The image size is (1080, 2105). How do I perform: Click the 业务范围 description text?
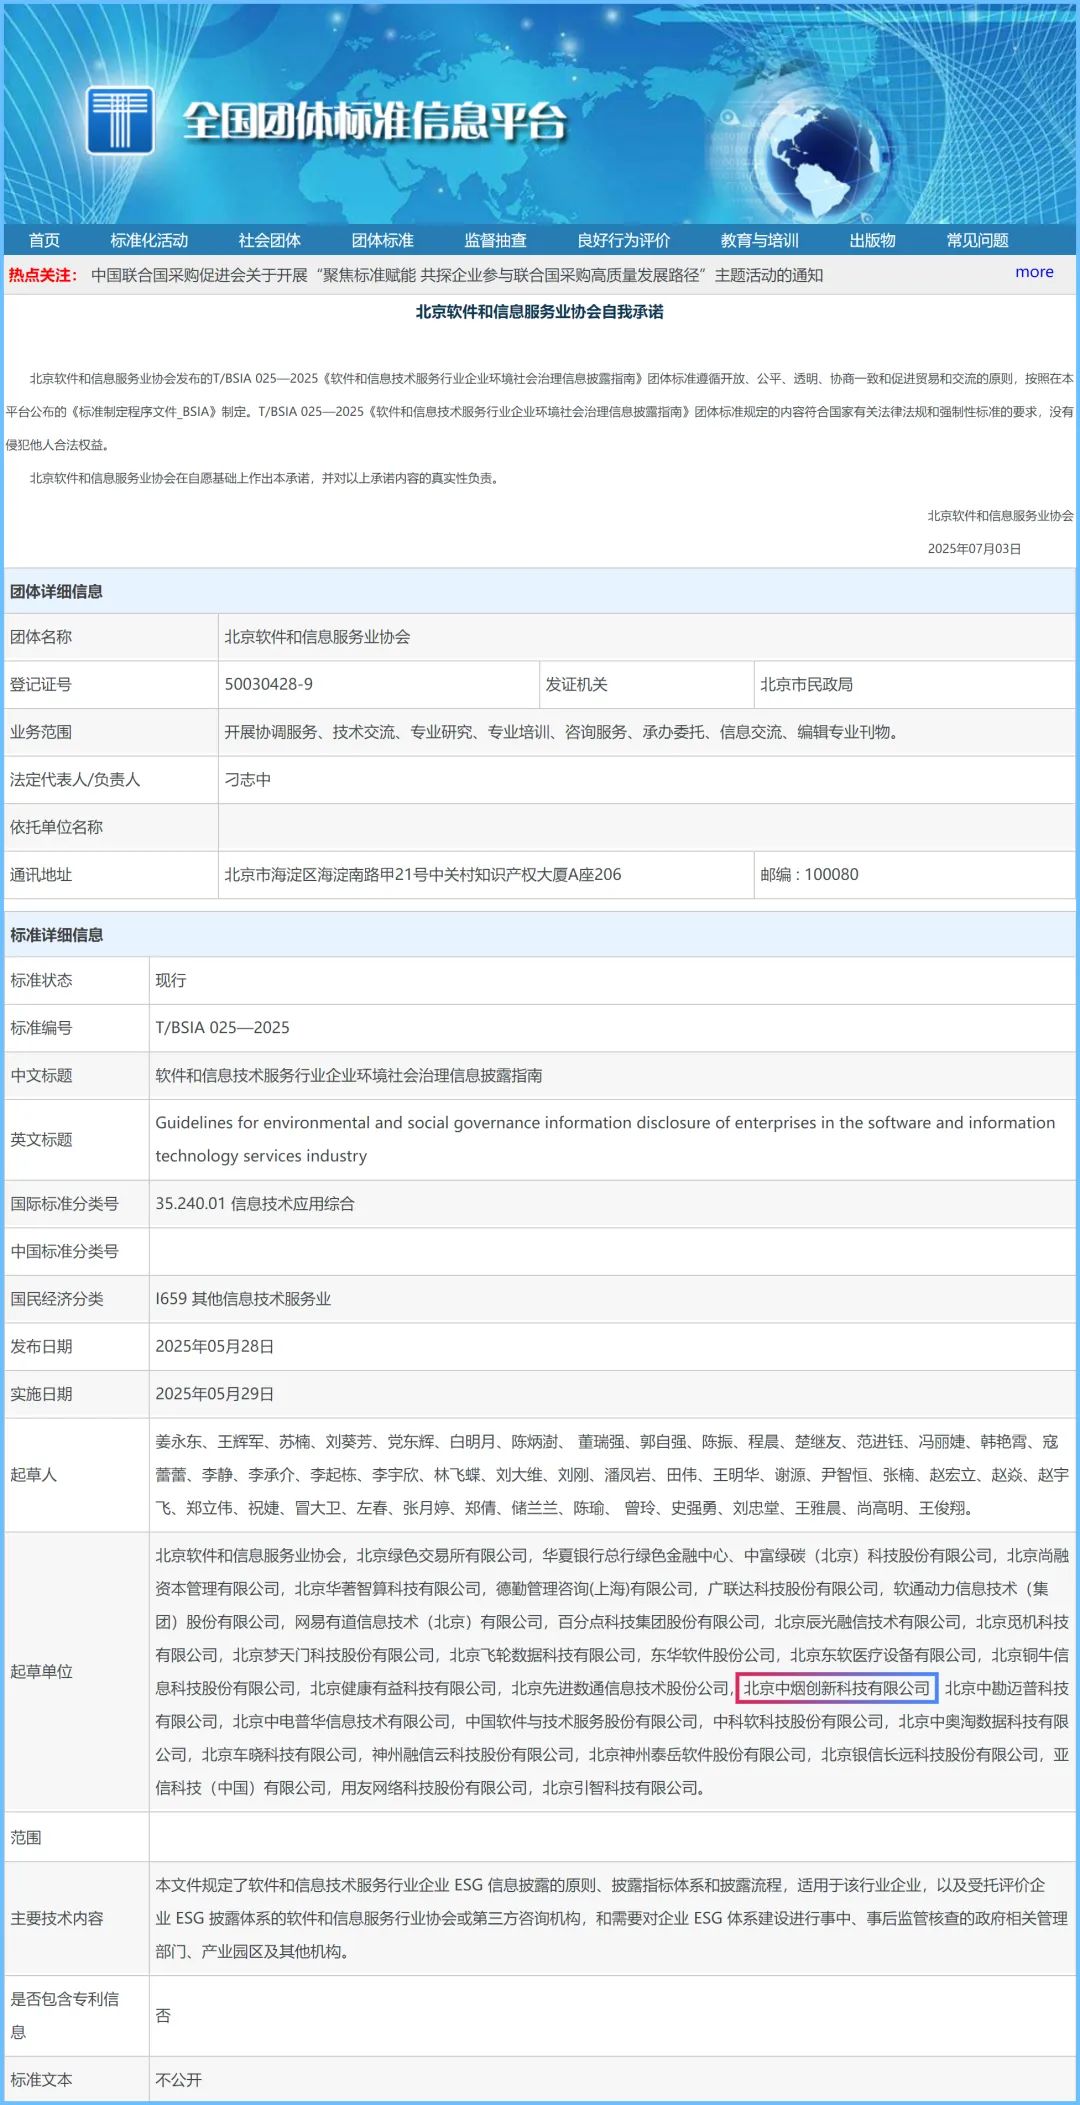pos(563,732)
